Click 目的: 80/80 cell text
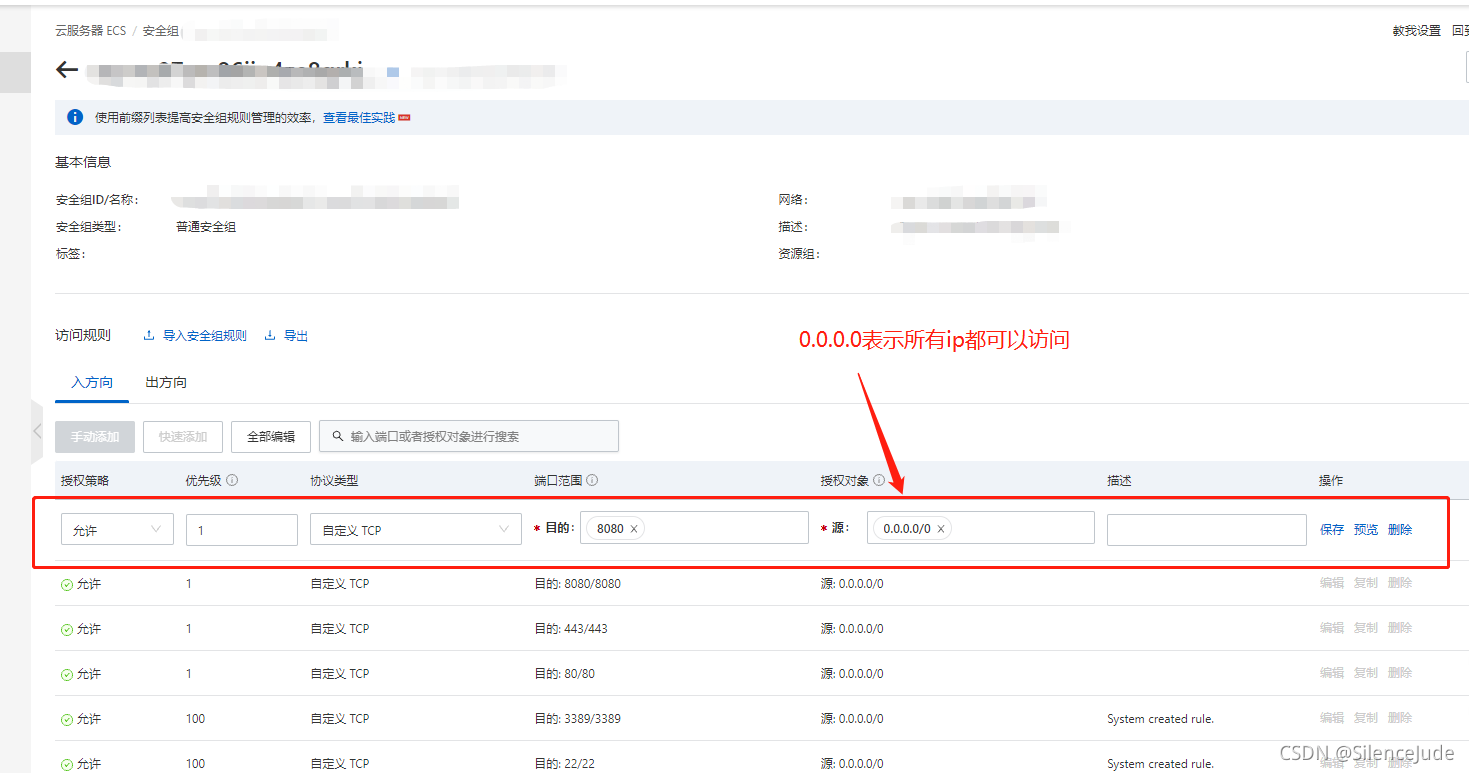The height and width of the screenshot is (773, 1469). pyautogui.click(x=565, y=674)
